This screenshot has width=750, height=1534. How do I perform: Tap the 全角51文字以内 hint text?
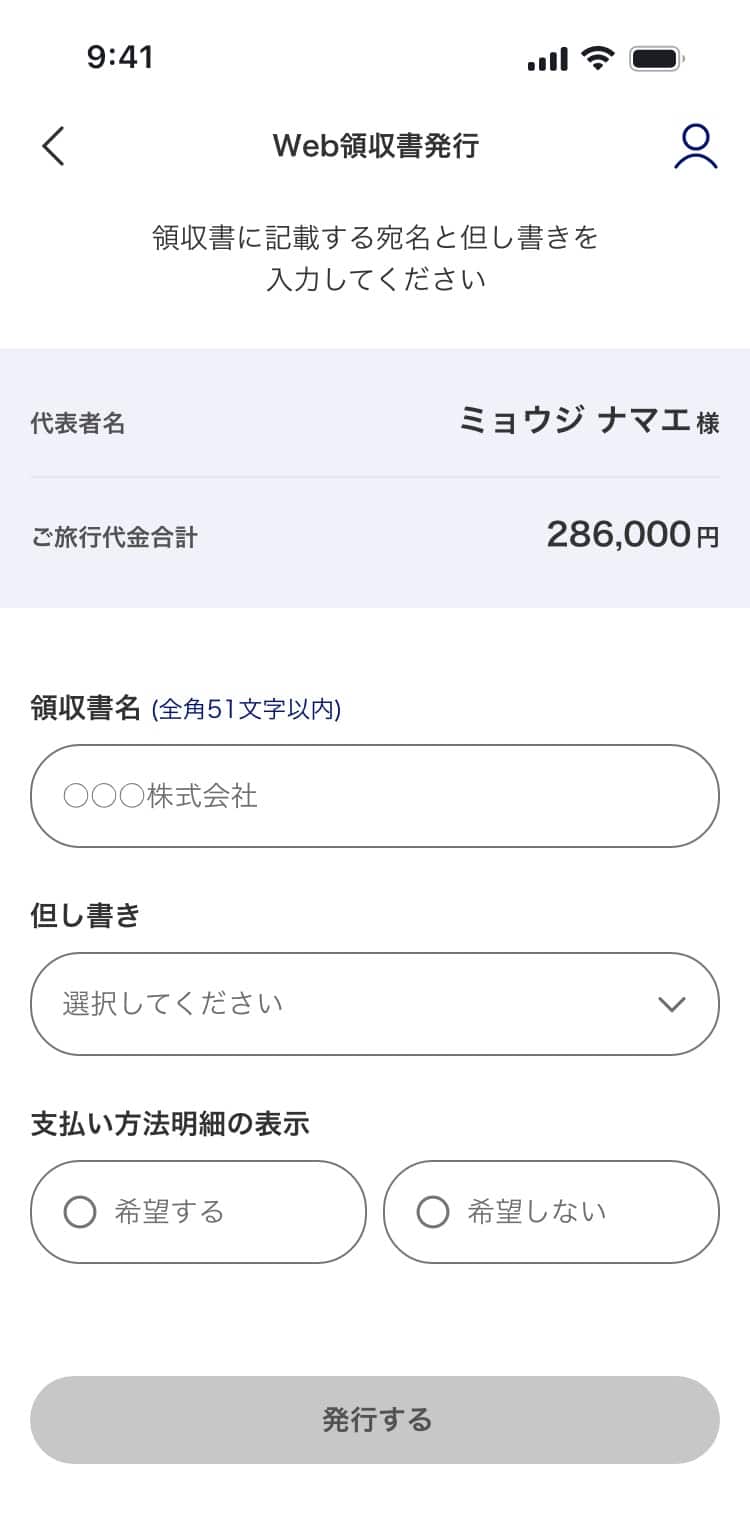pyautogui.click(x=246, y=710)
